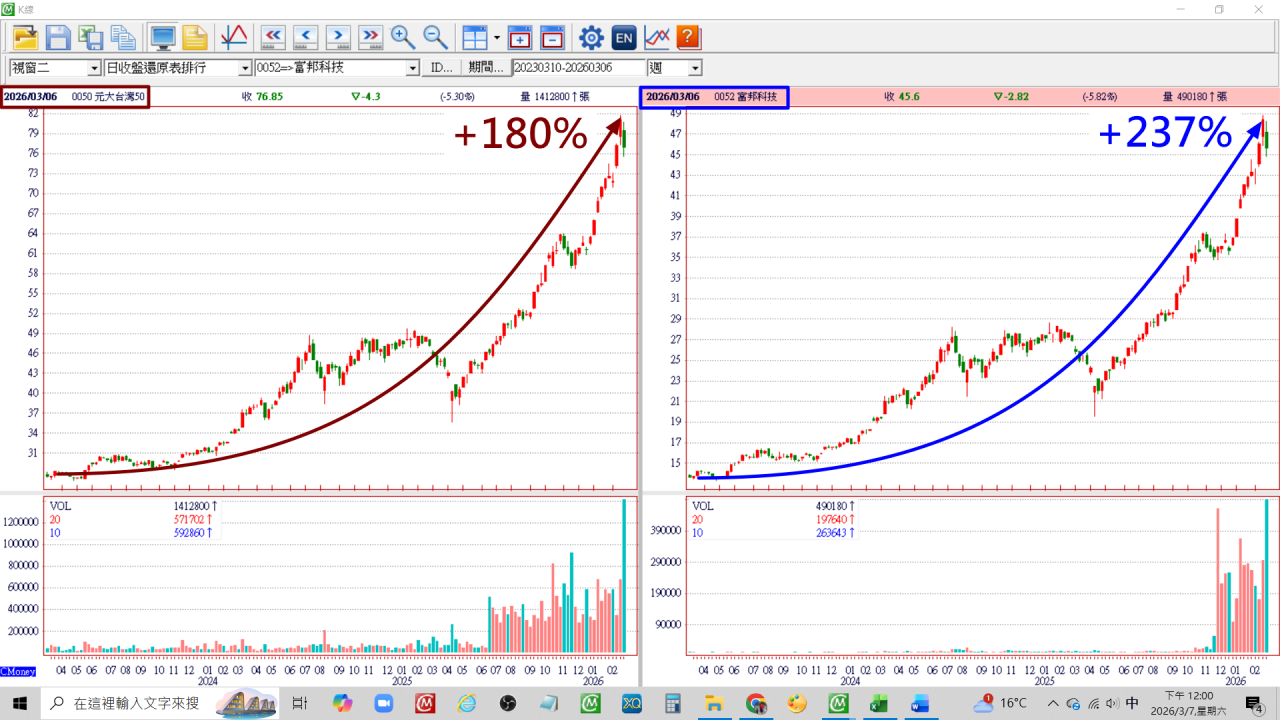
Task: Expand the 視窗二 window dropdown
Action: point(94,68)
